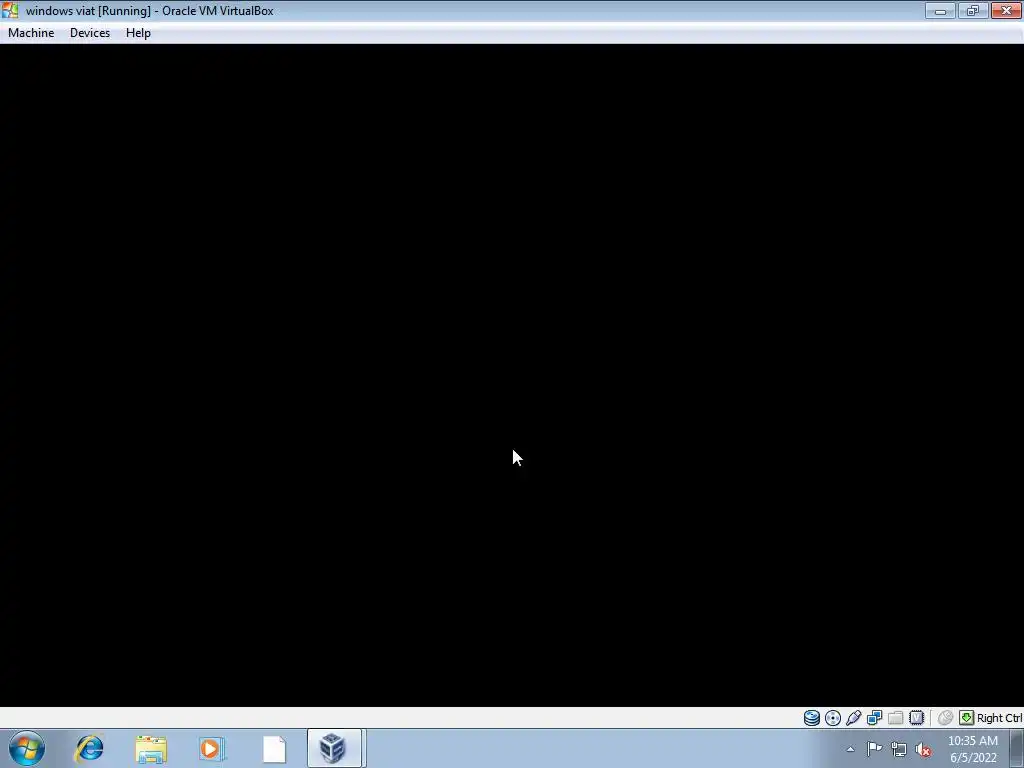Viewport: 1024px width, 768px height.
Task: Launch Windows Media Player from taskbar
Action: tap(212, 748)
